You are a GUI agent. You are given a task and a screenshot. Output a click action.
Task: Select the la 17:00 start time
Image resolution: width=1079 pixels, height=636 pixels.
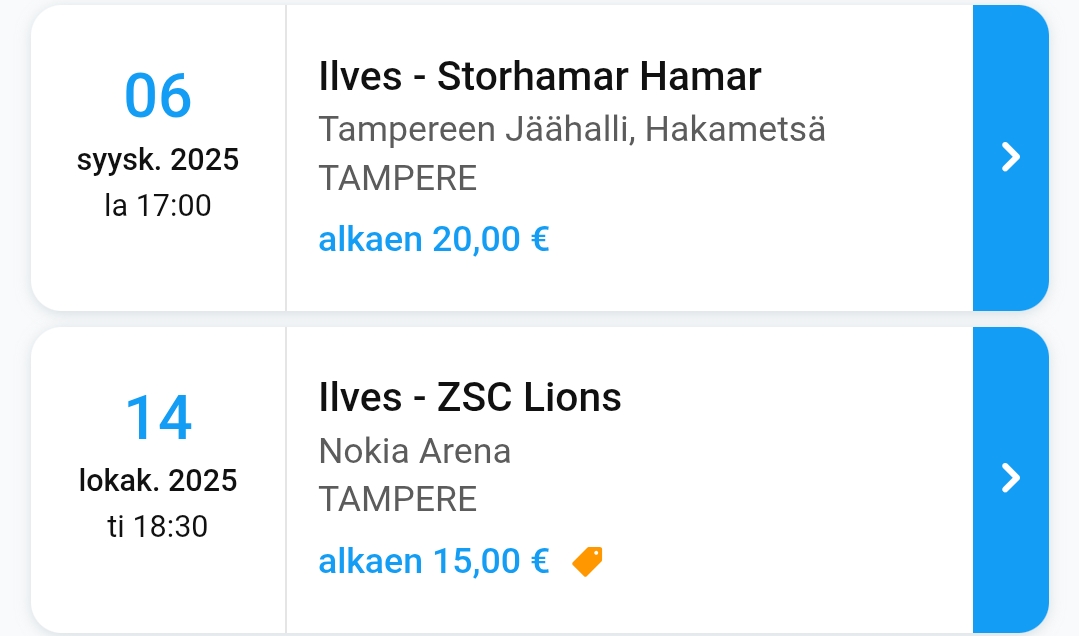click(158, 206)
